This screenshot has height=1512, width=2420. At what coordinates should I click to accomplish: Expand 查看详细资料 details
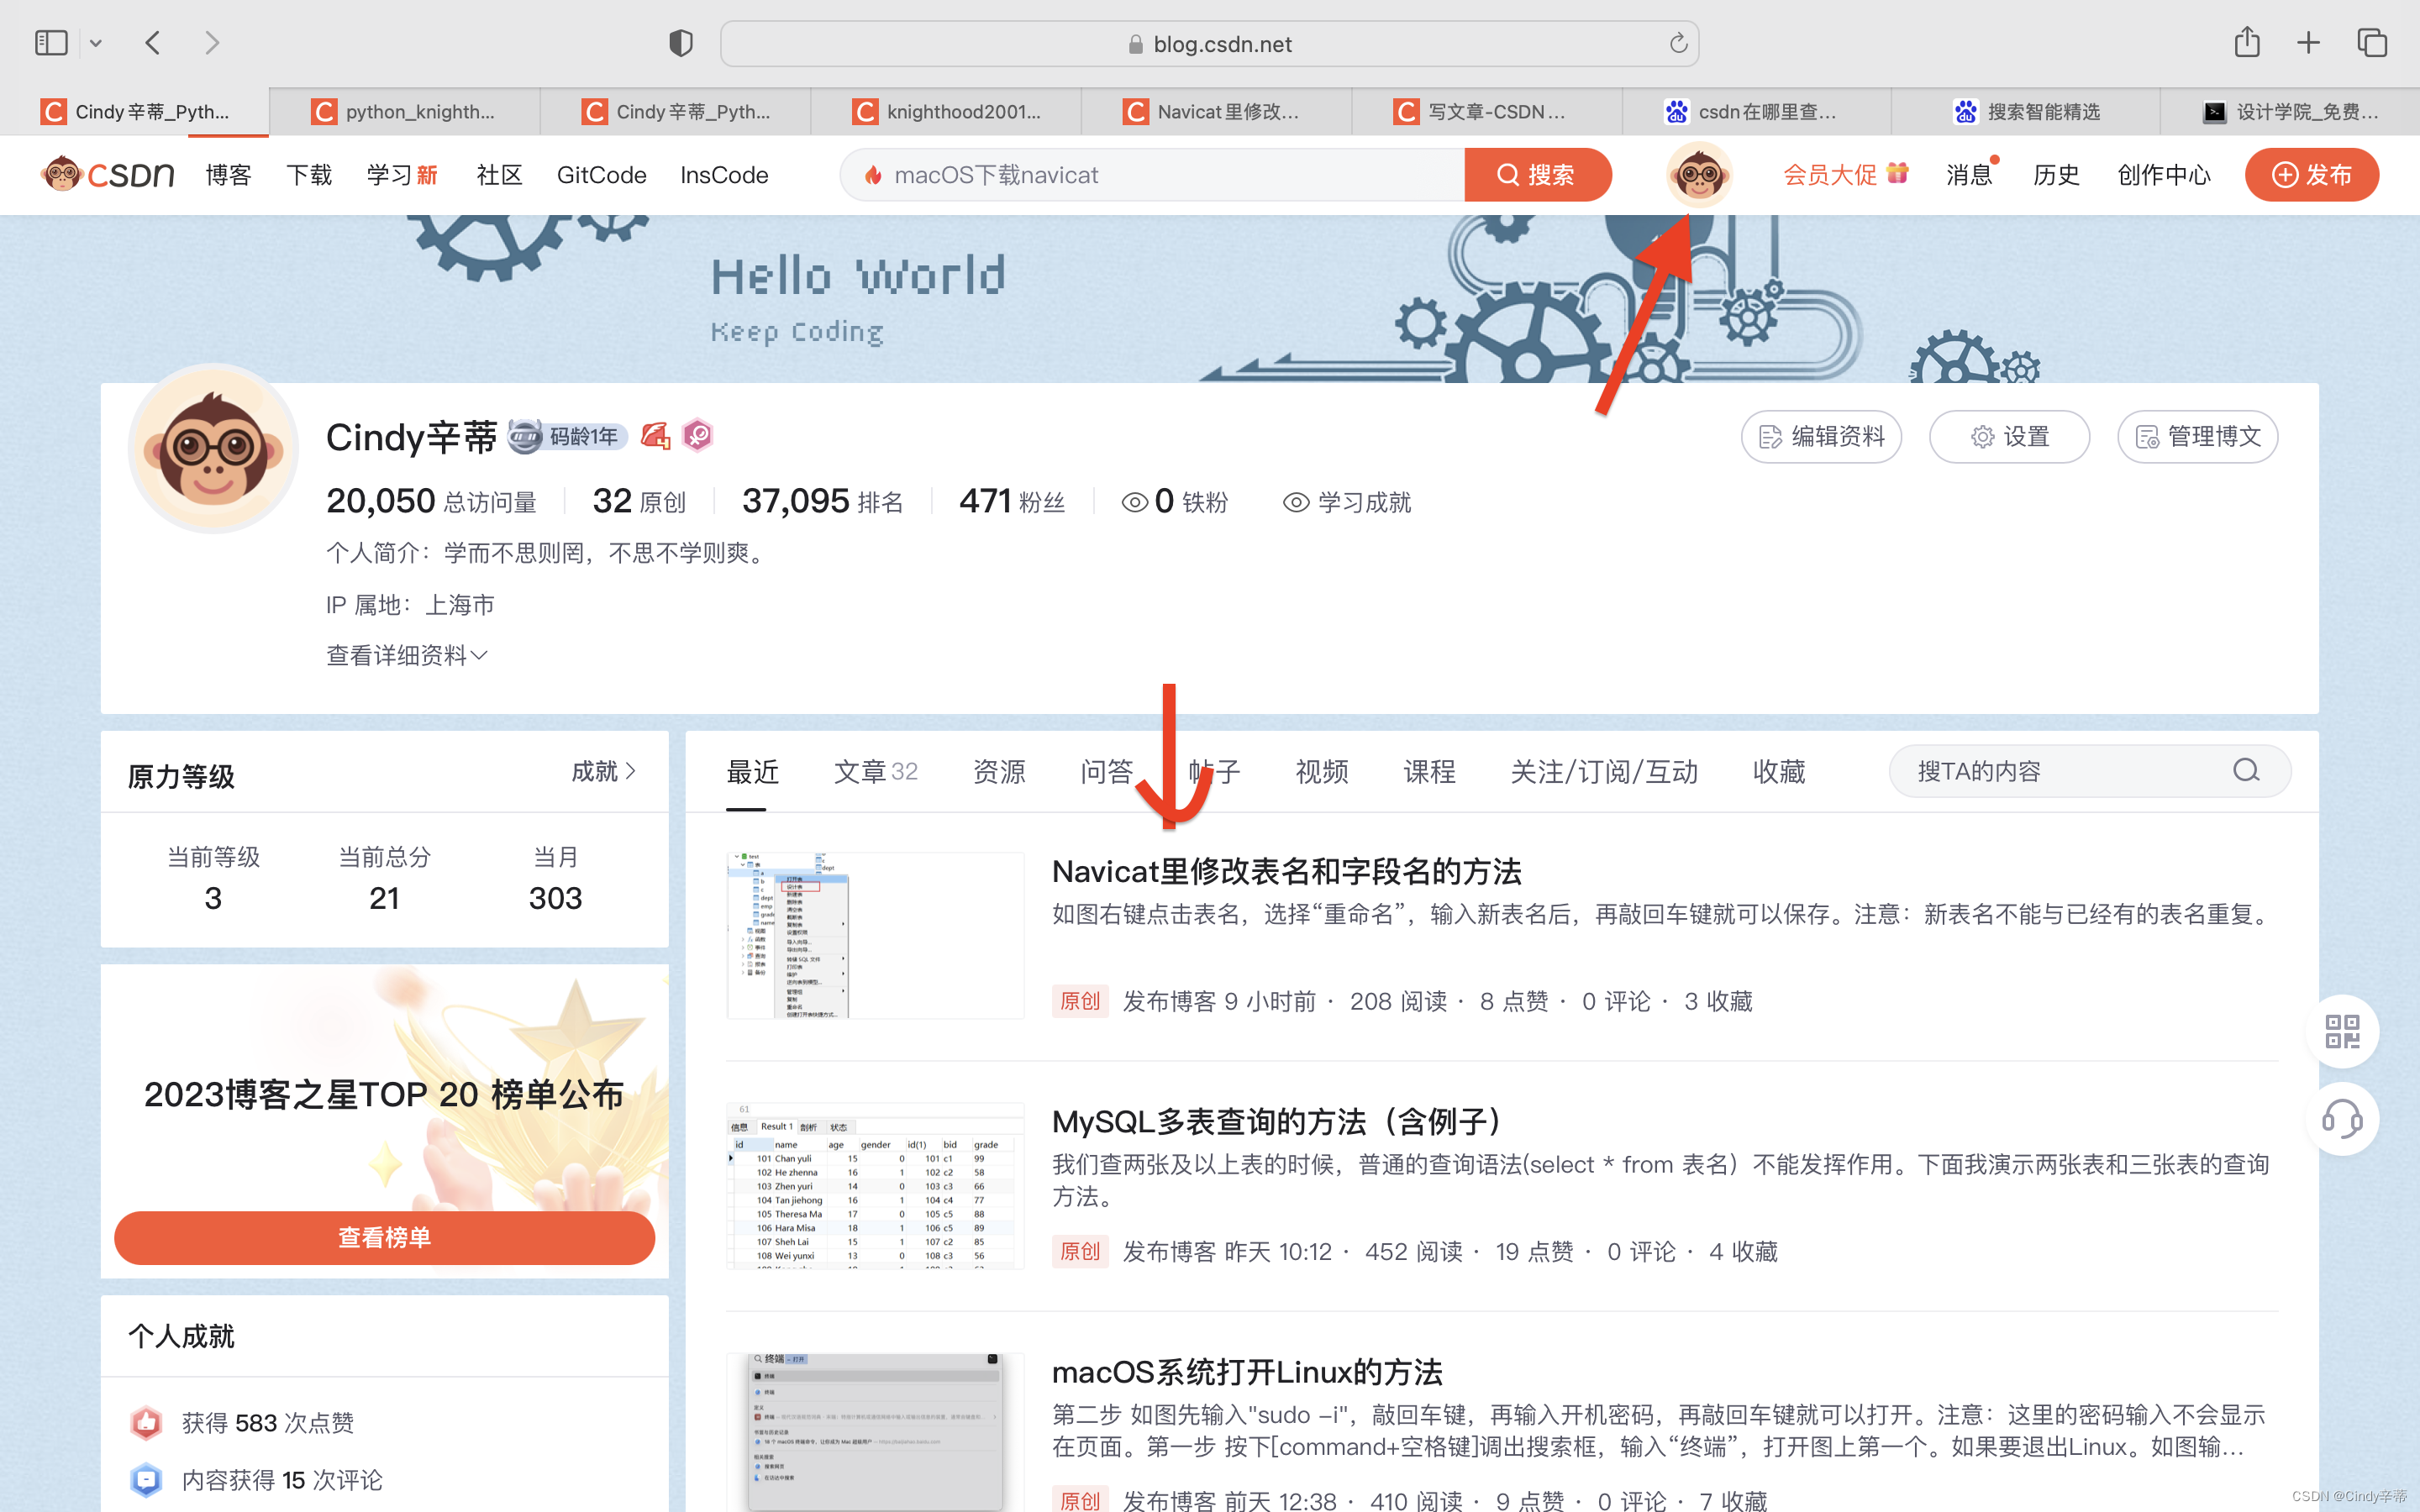click(x=406, y=655)
